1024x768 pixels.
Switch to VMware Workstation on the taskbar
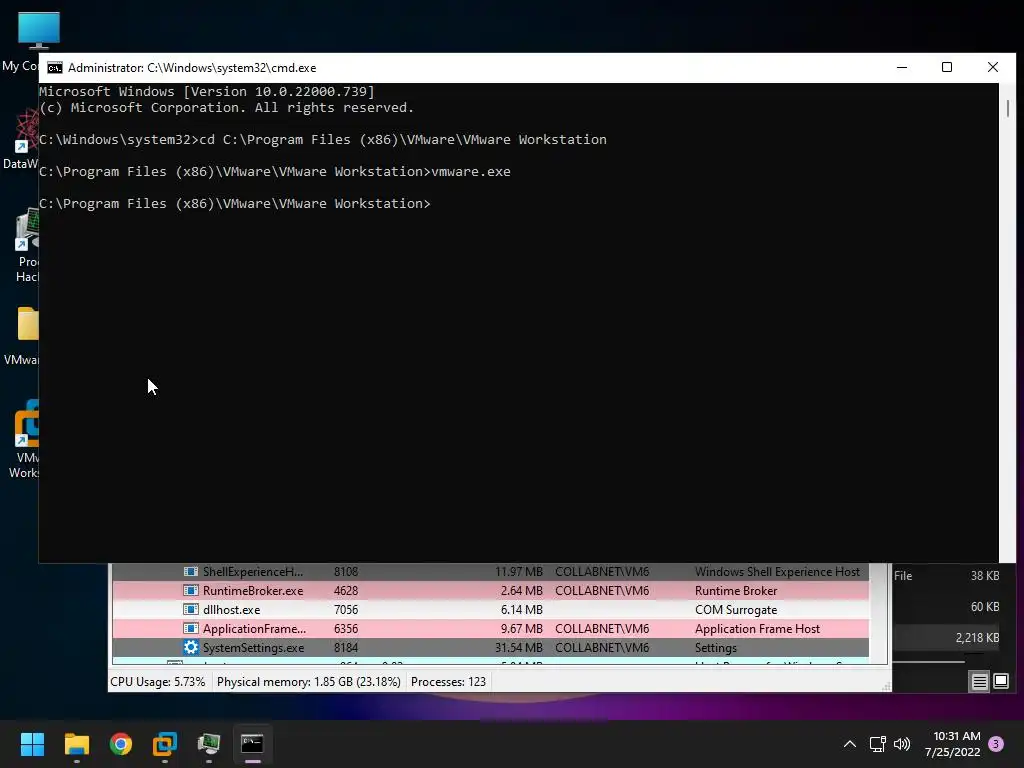(165, 744)
